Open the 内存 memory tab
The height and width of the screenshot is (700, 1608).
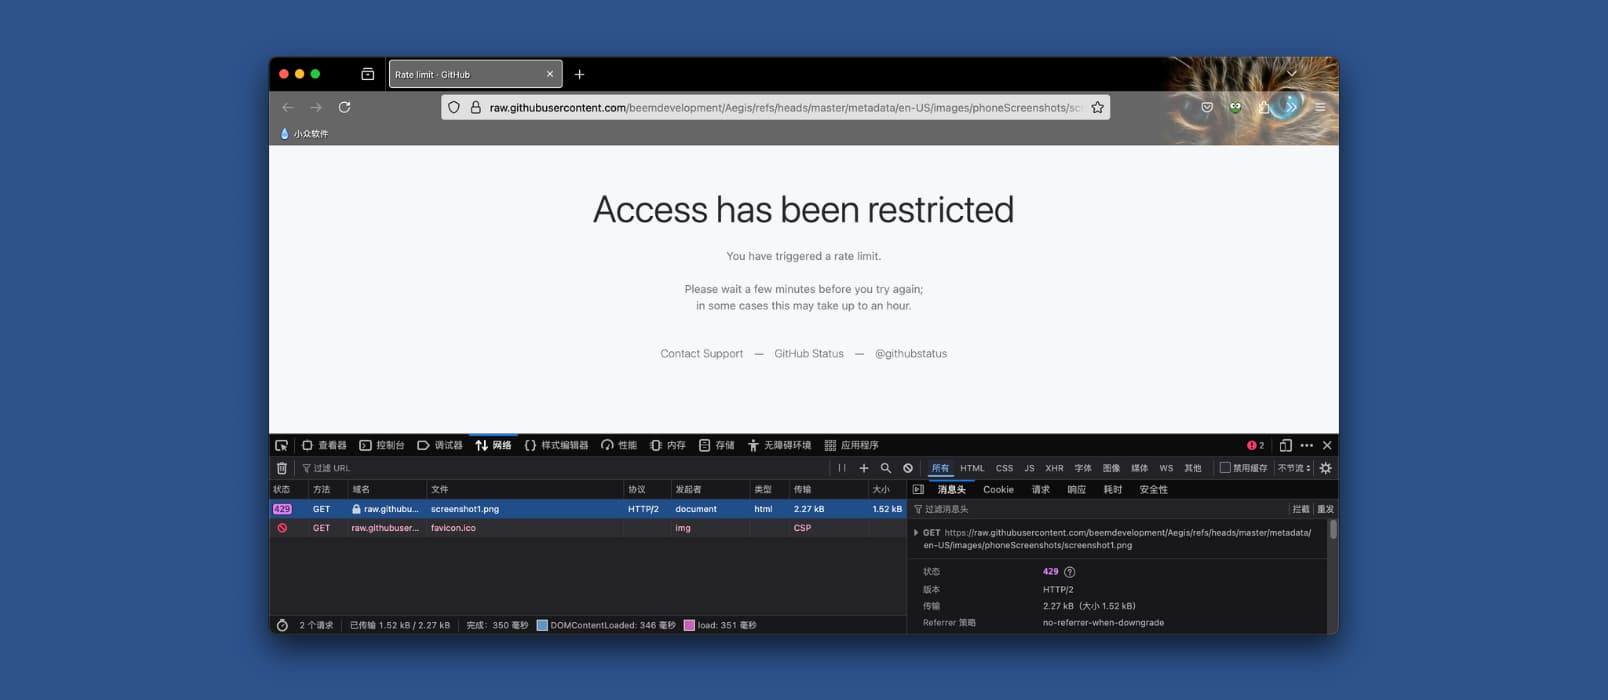668,445
